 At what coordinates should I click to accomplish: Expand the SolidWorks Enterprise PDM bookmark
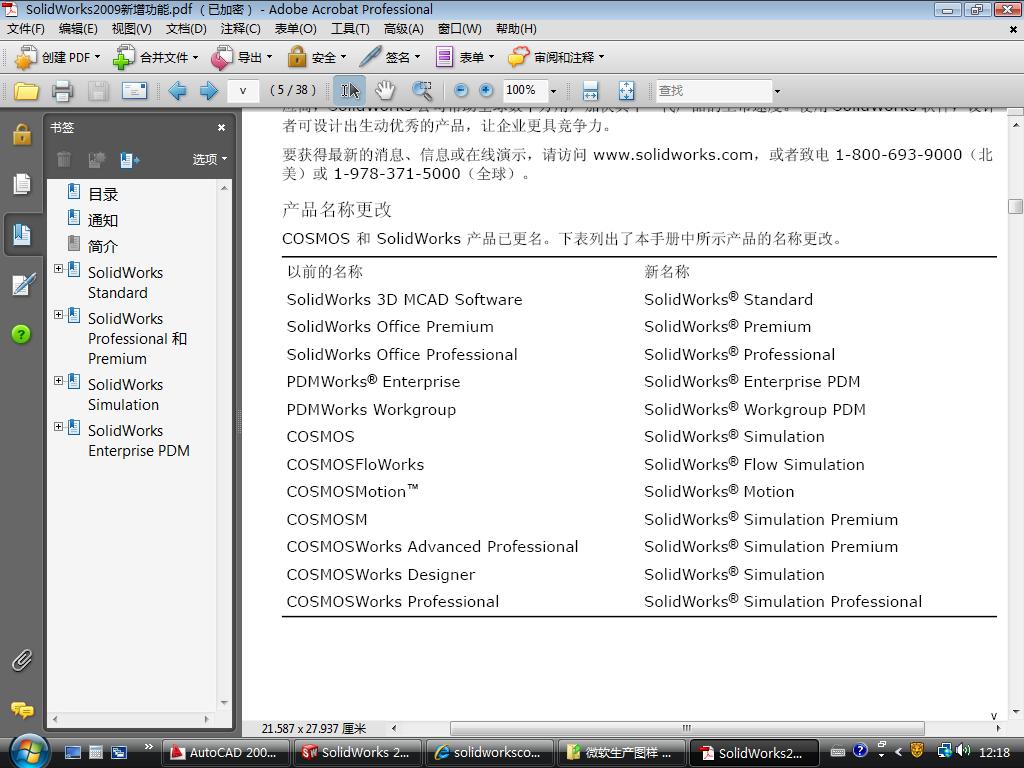point(58,426)
